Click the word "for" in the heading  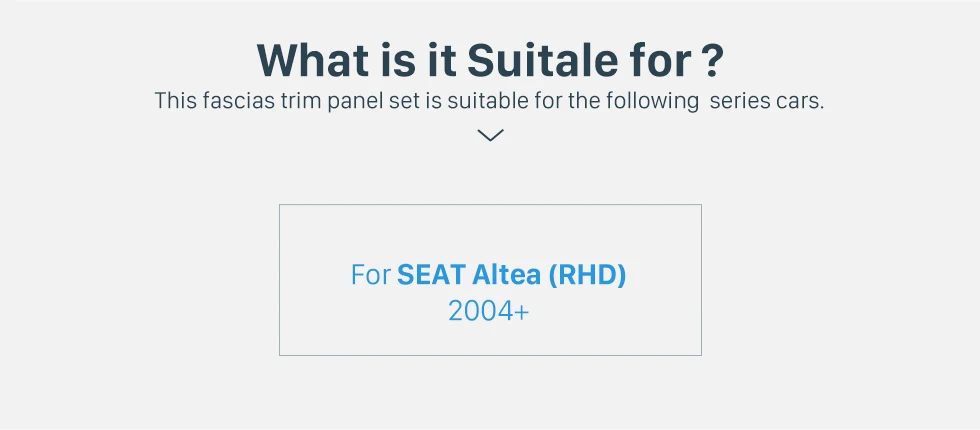coord(658,61)
